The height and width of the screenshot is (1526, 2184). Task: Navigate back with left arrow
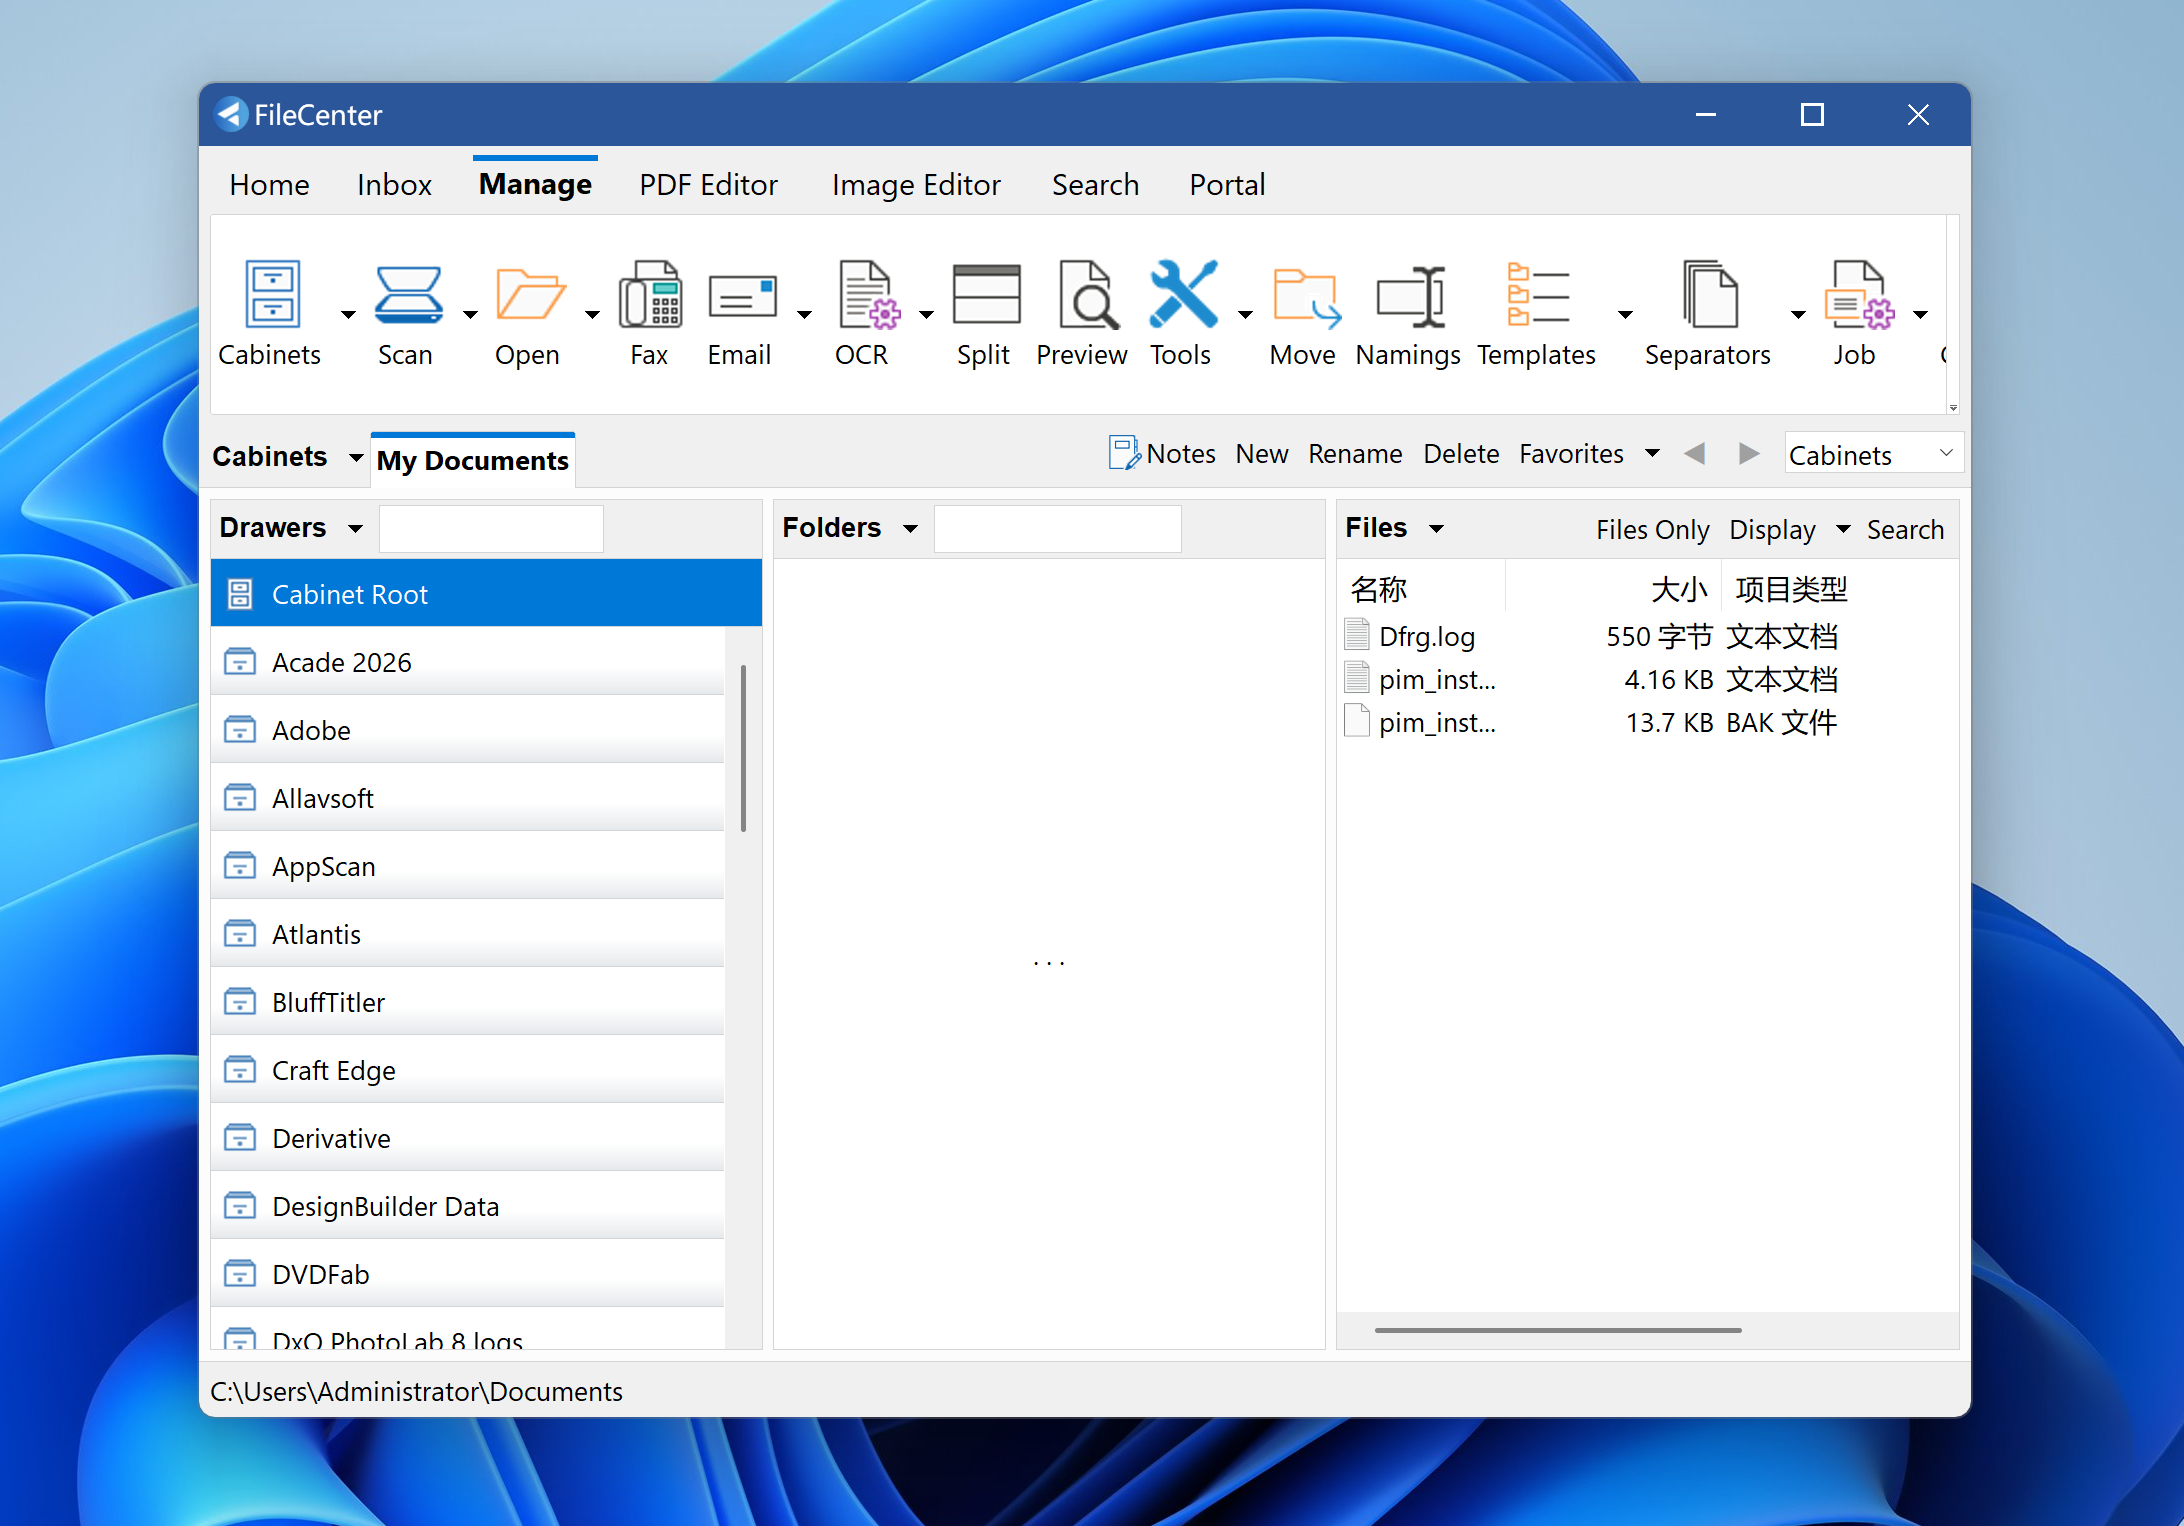1694,454
